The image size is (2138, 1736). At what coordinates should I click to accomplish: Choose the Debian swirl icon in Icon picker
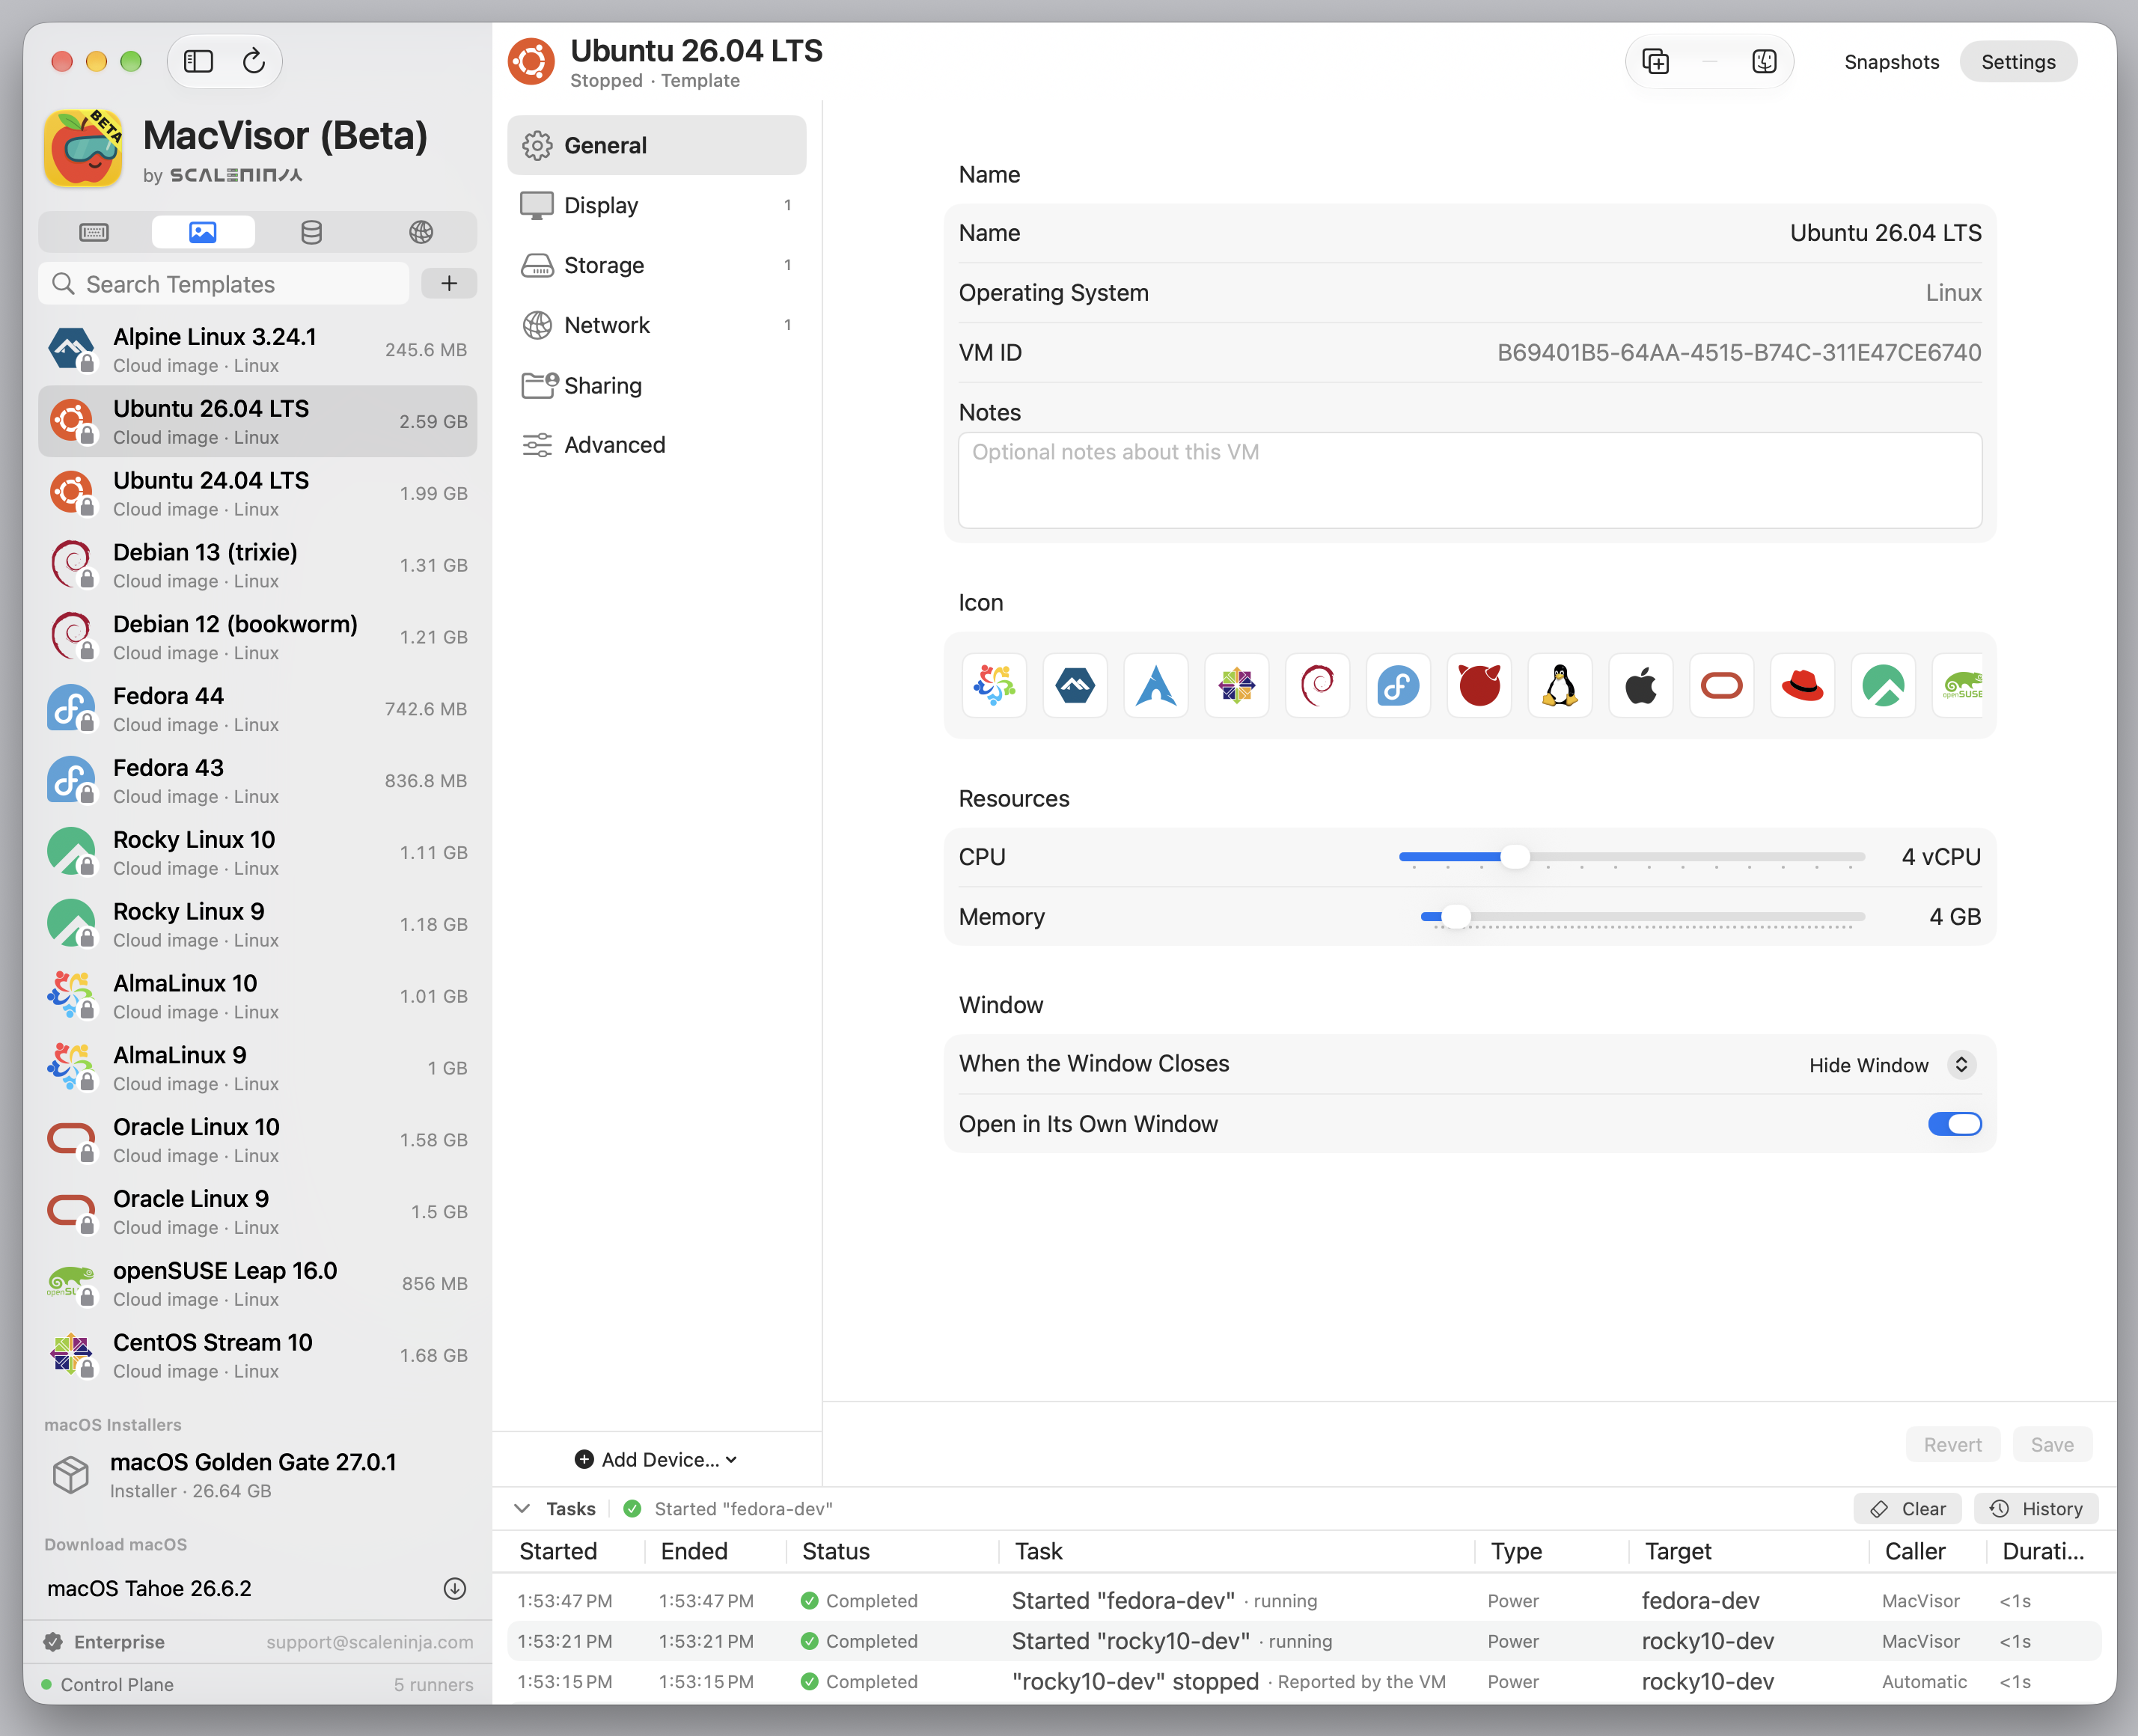[x=1318, y=686]
